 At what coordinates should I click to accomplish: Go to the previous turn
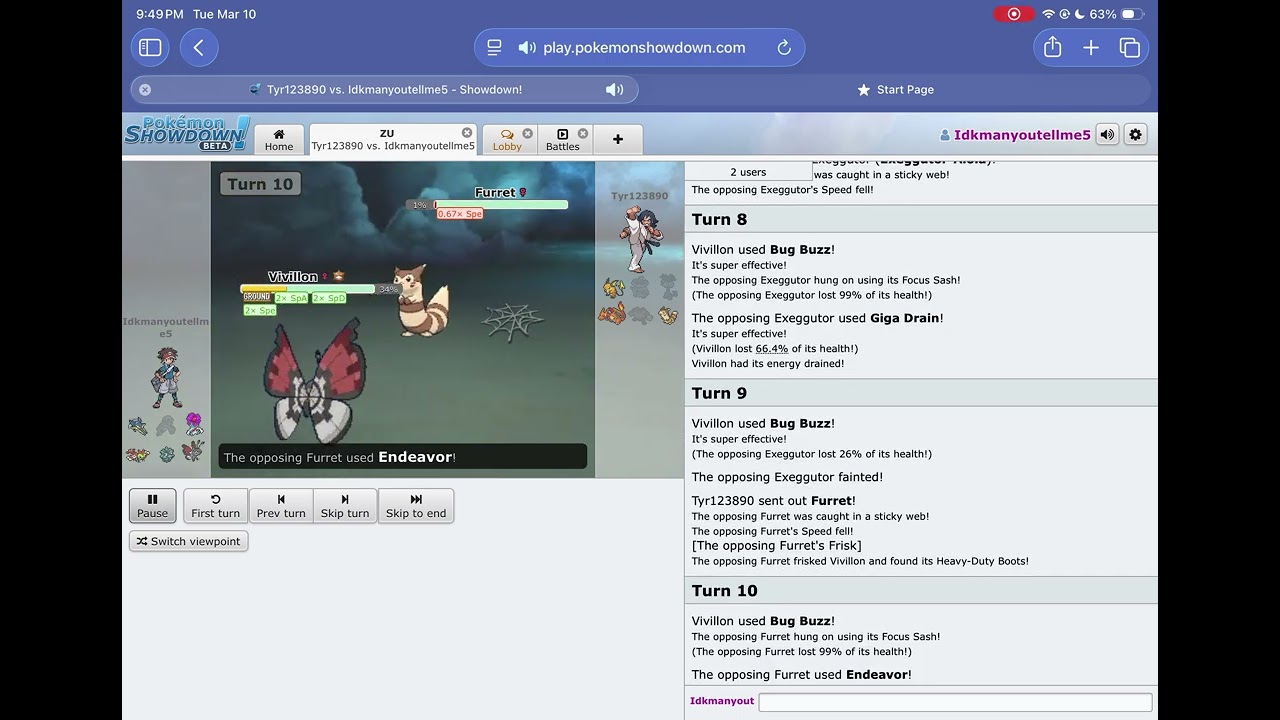(x=281, y=505)
